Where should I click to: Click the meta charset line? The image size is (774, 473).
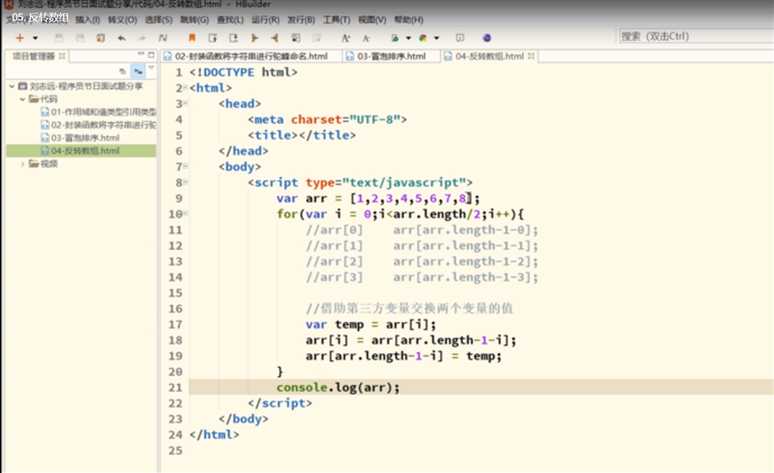click(327, 119)
